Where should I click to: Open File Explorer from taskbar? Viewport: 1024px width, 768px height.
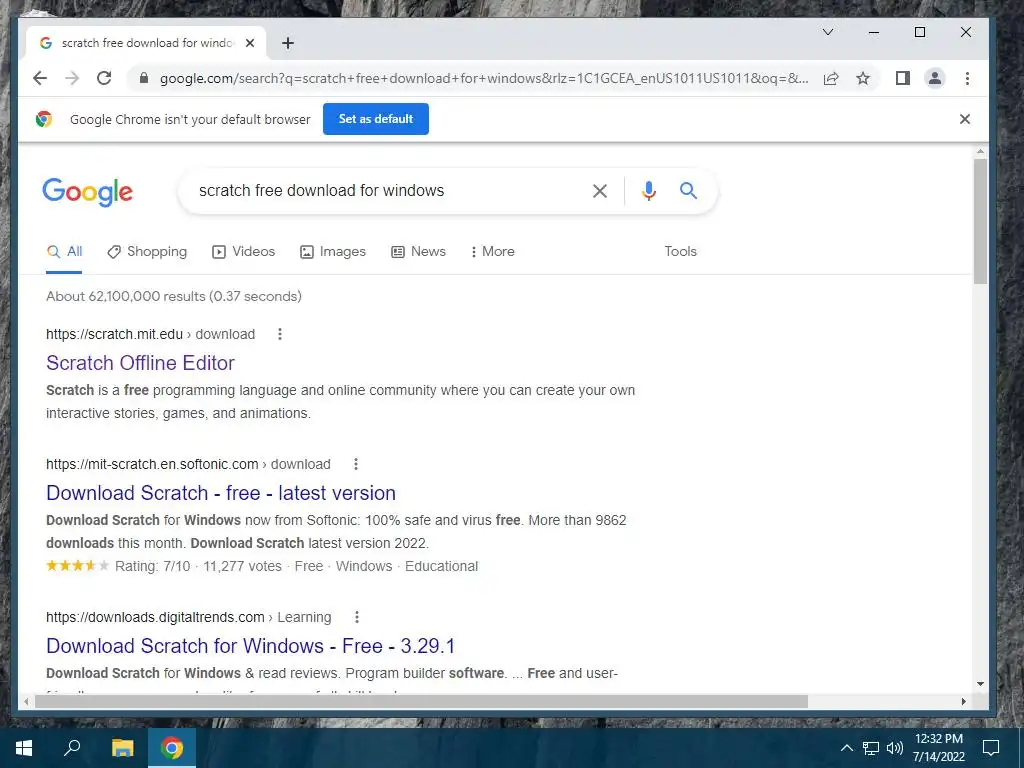click(x=122, y=748)
